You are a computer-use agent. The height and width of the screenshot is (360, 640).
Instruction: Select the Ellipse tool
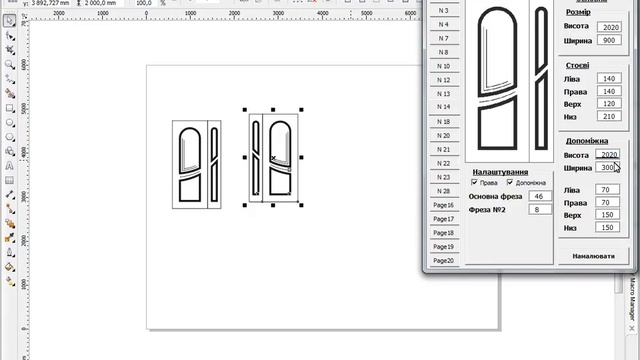coord(9,122)
